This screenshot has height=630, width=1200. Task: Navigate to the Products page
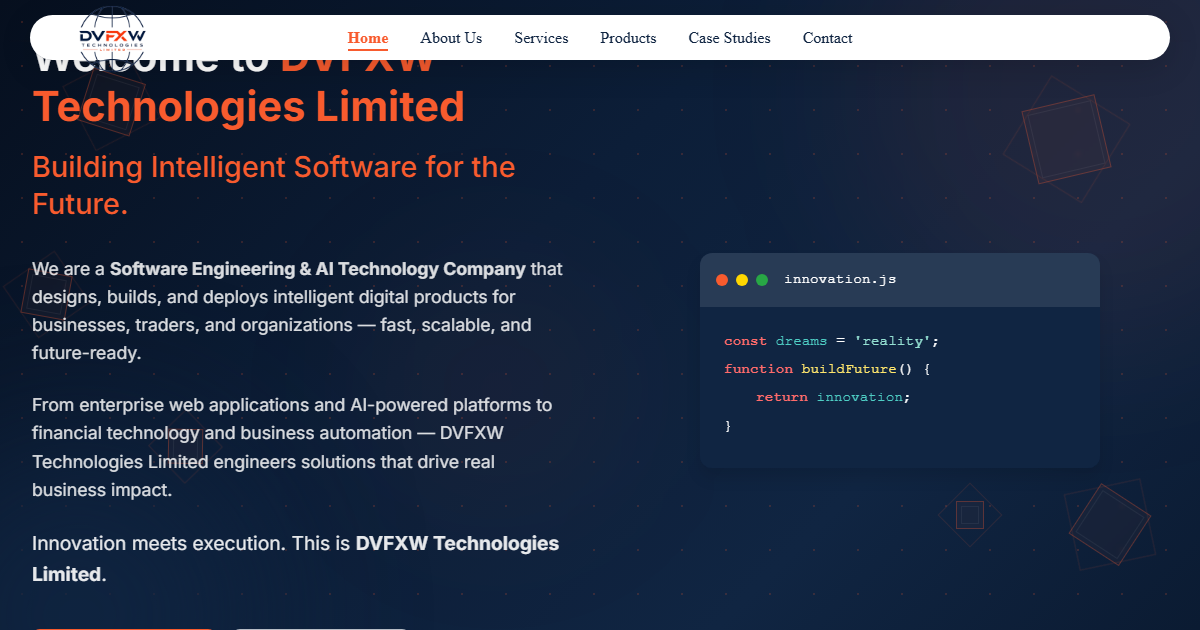628,38
